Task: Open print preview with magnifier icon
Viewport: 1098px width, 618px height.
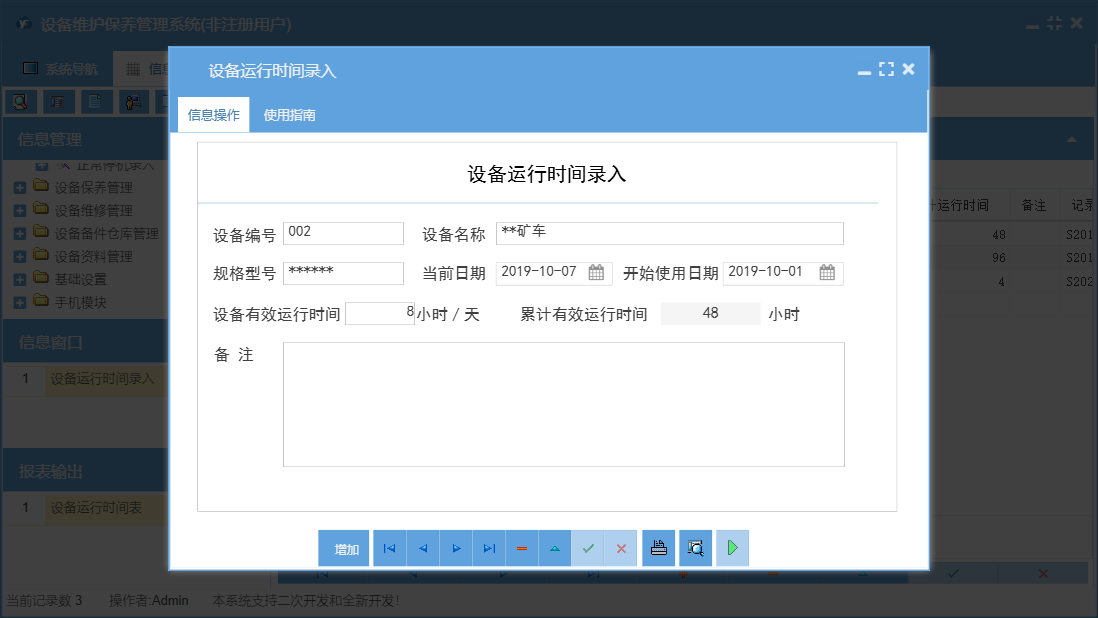Action: (695, 548)
